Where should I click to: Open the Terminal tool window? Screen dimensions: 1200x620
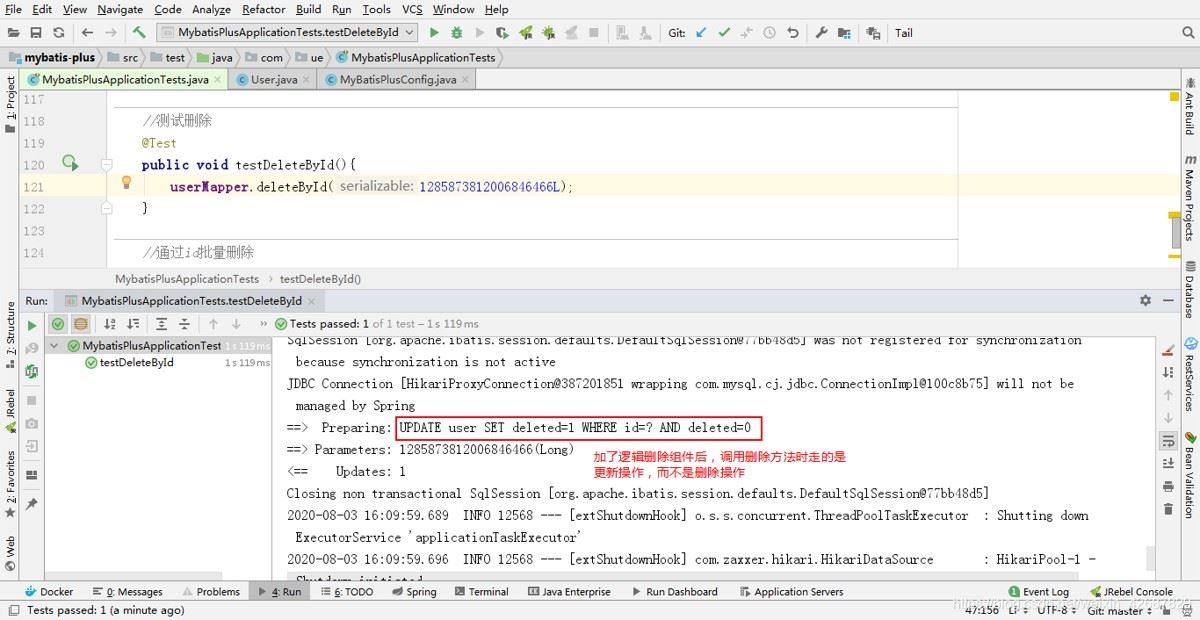481,592
